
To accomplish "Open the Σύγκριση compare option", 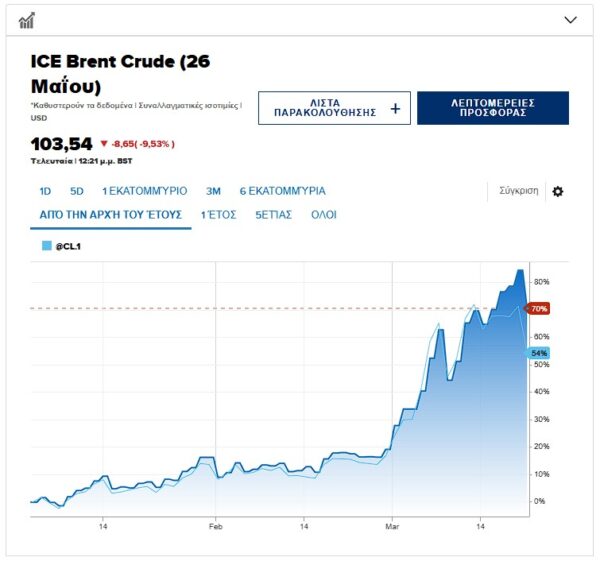I will pyautogui.click(x=518, y=191).
